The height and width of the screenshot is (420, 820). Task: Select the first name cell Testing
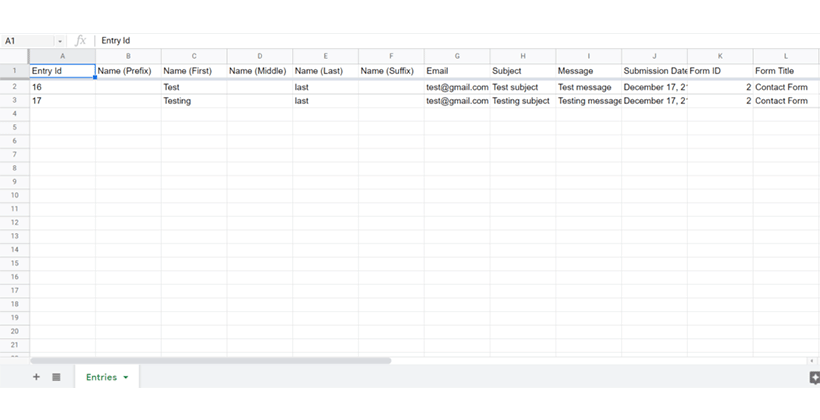(194, 101)
